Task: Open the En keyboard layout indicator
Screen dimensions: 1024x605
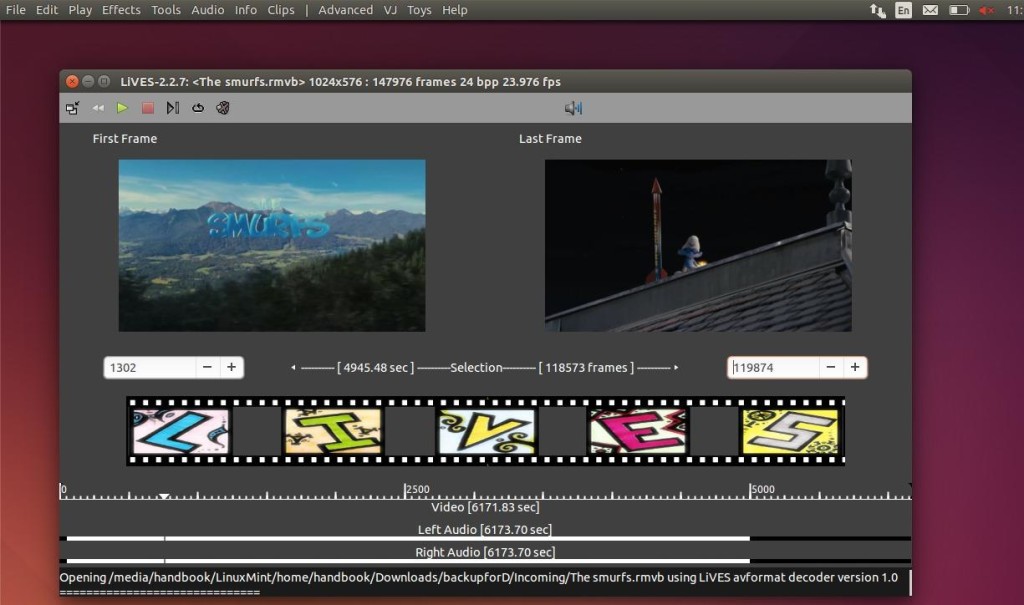Action: [x=903, y=10]
